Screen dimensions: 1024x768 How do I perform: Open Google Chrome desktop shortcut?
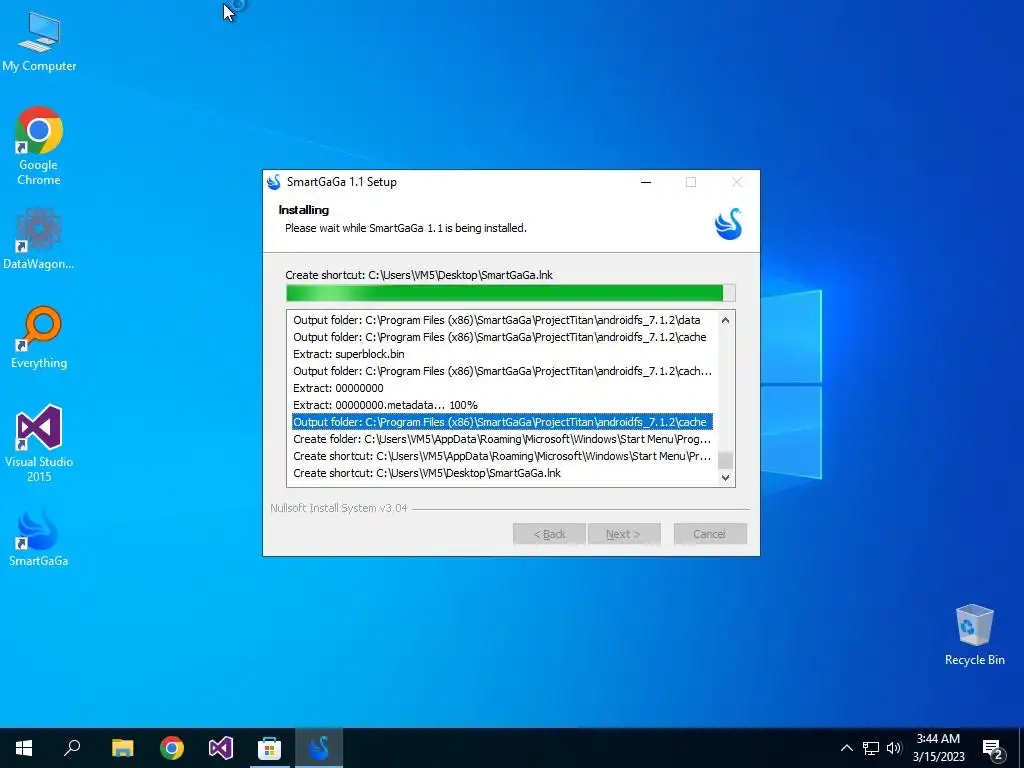[x=39, y=146]
